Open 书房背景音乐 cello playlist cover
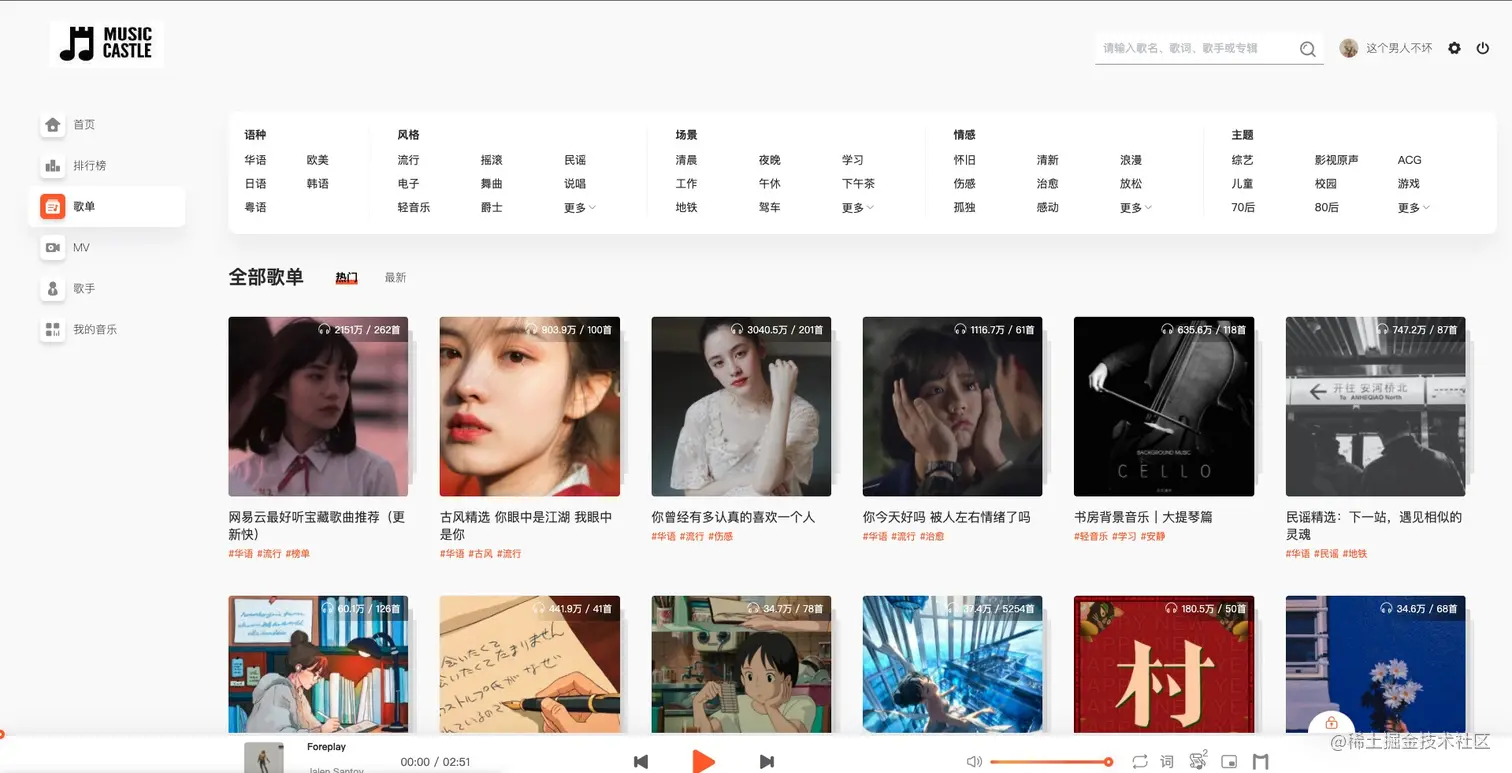The image size is (1512, 773). tap(1164, 406)
